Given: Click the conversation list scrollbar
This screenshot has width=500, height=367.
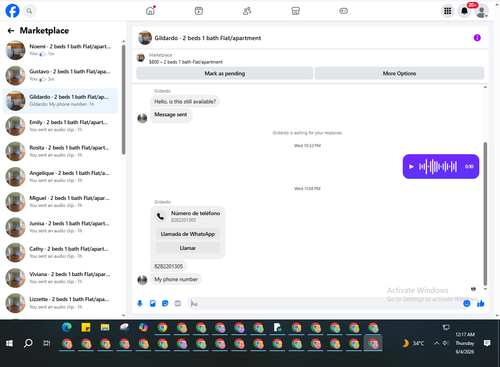Looking at the screenshot, I should tap(124, 99).
